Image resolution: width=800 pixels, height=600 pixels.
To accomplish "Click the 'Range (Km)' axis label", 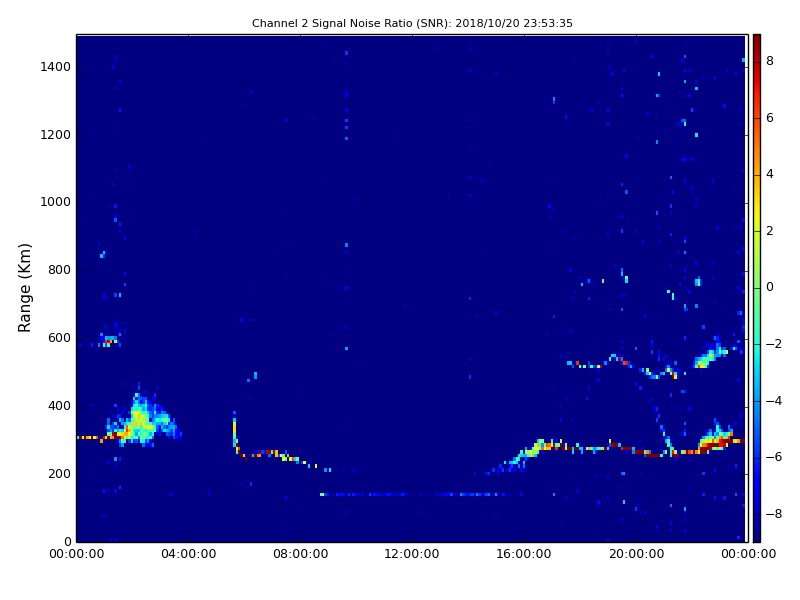I will 24,288.
